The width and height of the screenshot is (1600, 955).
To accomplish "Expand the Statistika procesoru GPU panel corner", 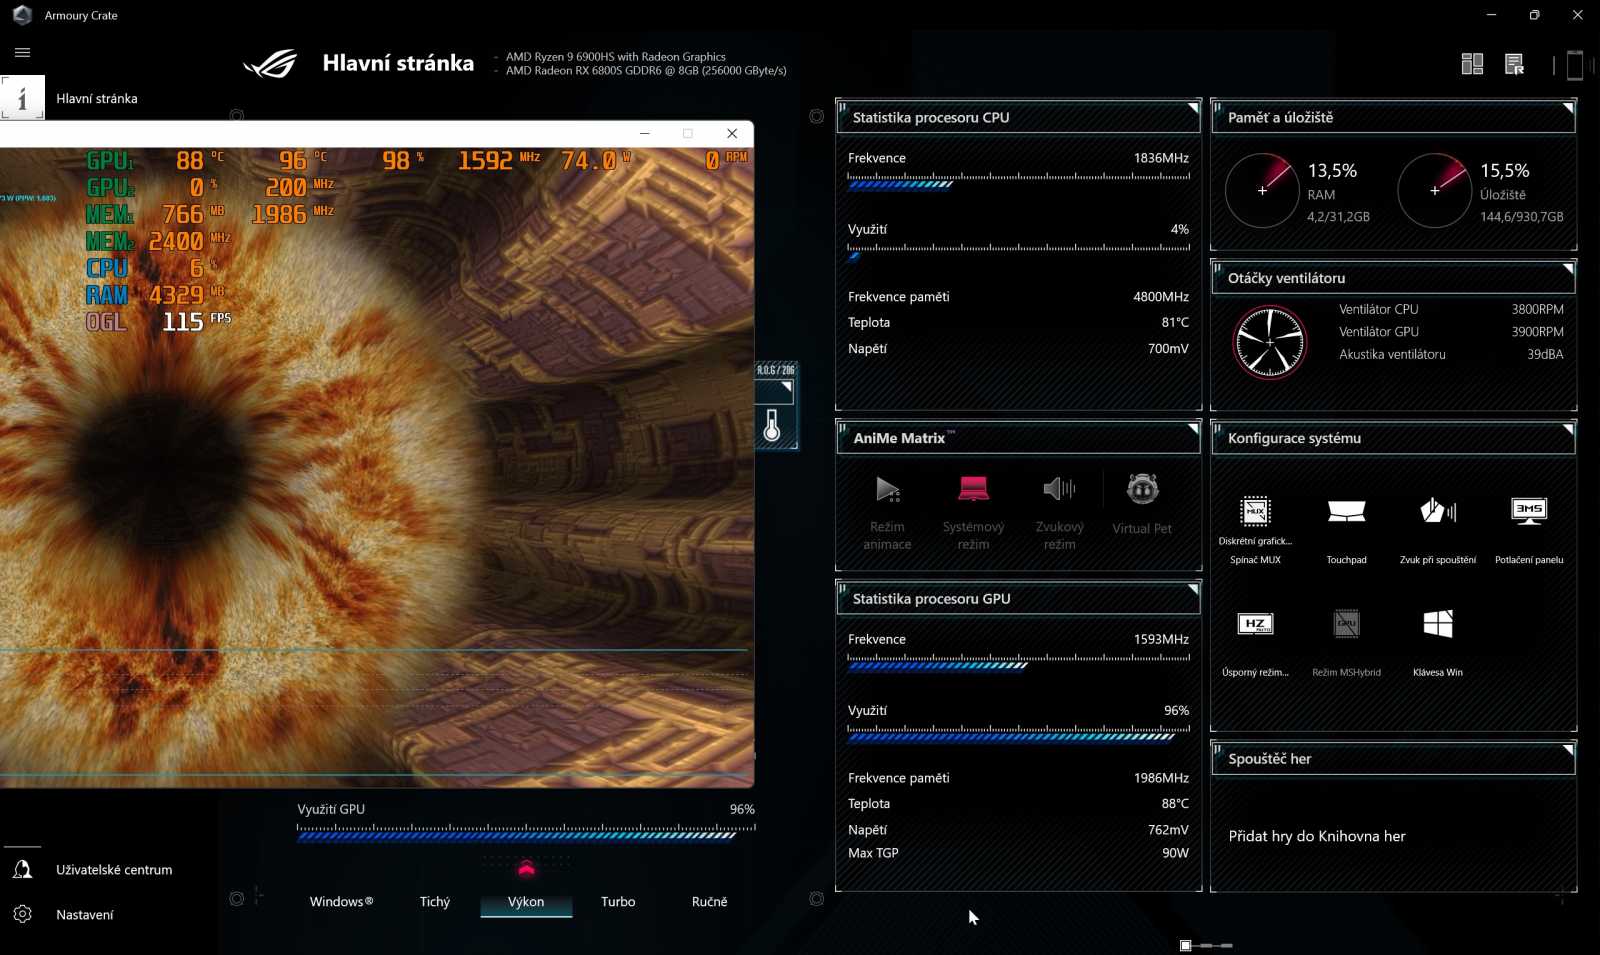I will (x=1193, y=590).
